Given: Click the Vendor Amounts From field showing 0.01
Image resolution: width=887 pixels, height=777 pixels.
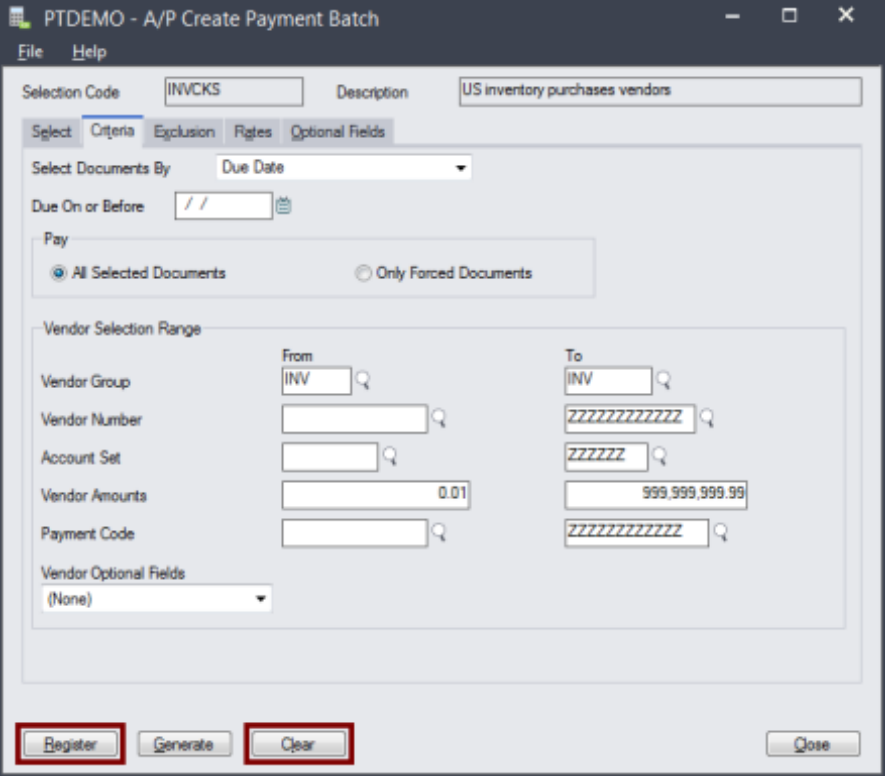Looking at the screenshot, I should [x=376, y=495].
